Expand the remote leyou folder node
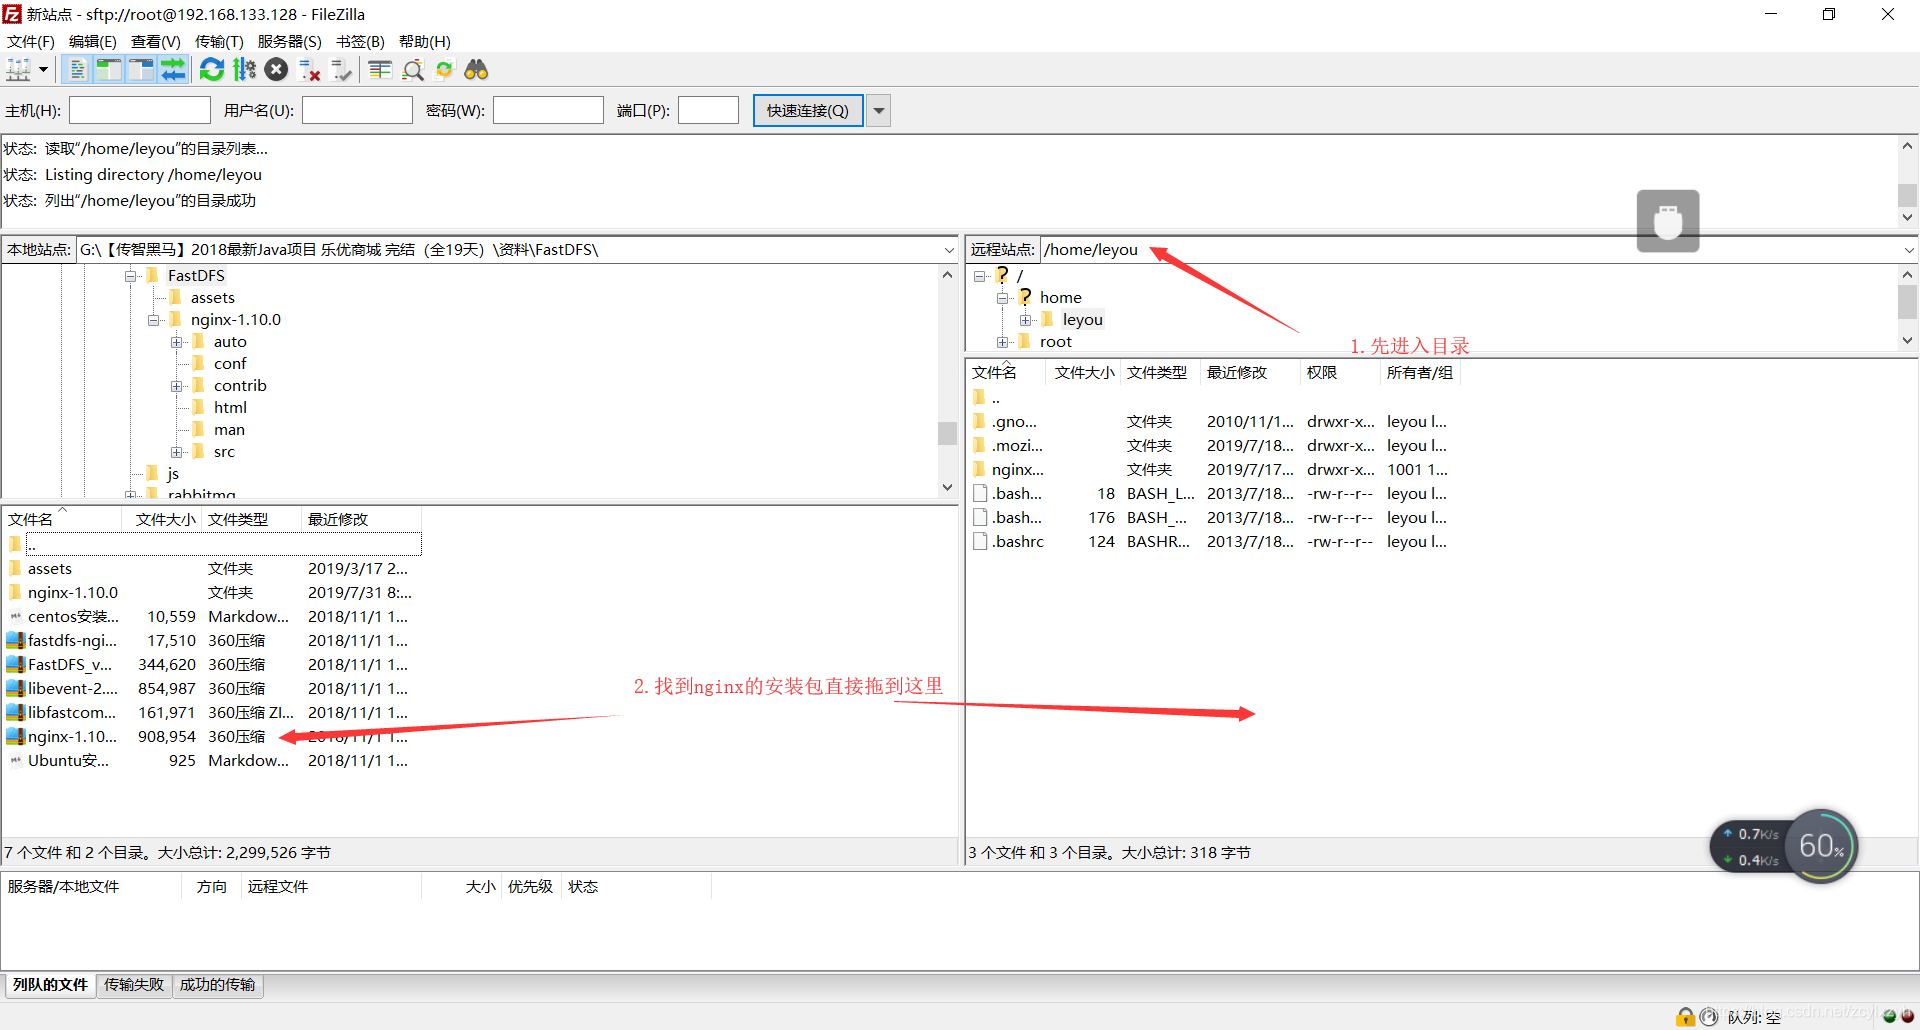Viewport: 1920px width, 1030px height. pos(1025,320)
